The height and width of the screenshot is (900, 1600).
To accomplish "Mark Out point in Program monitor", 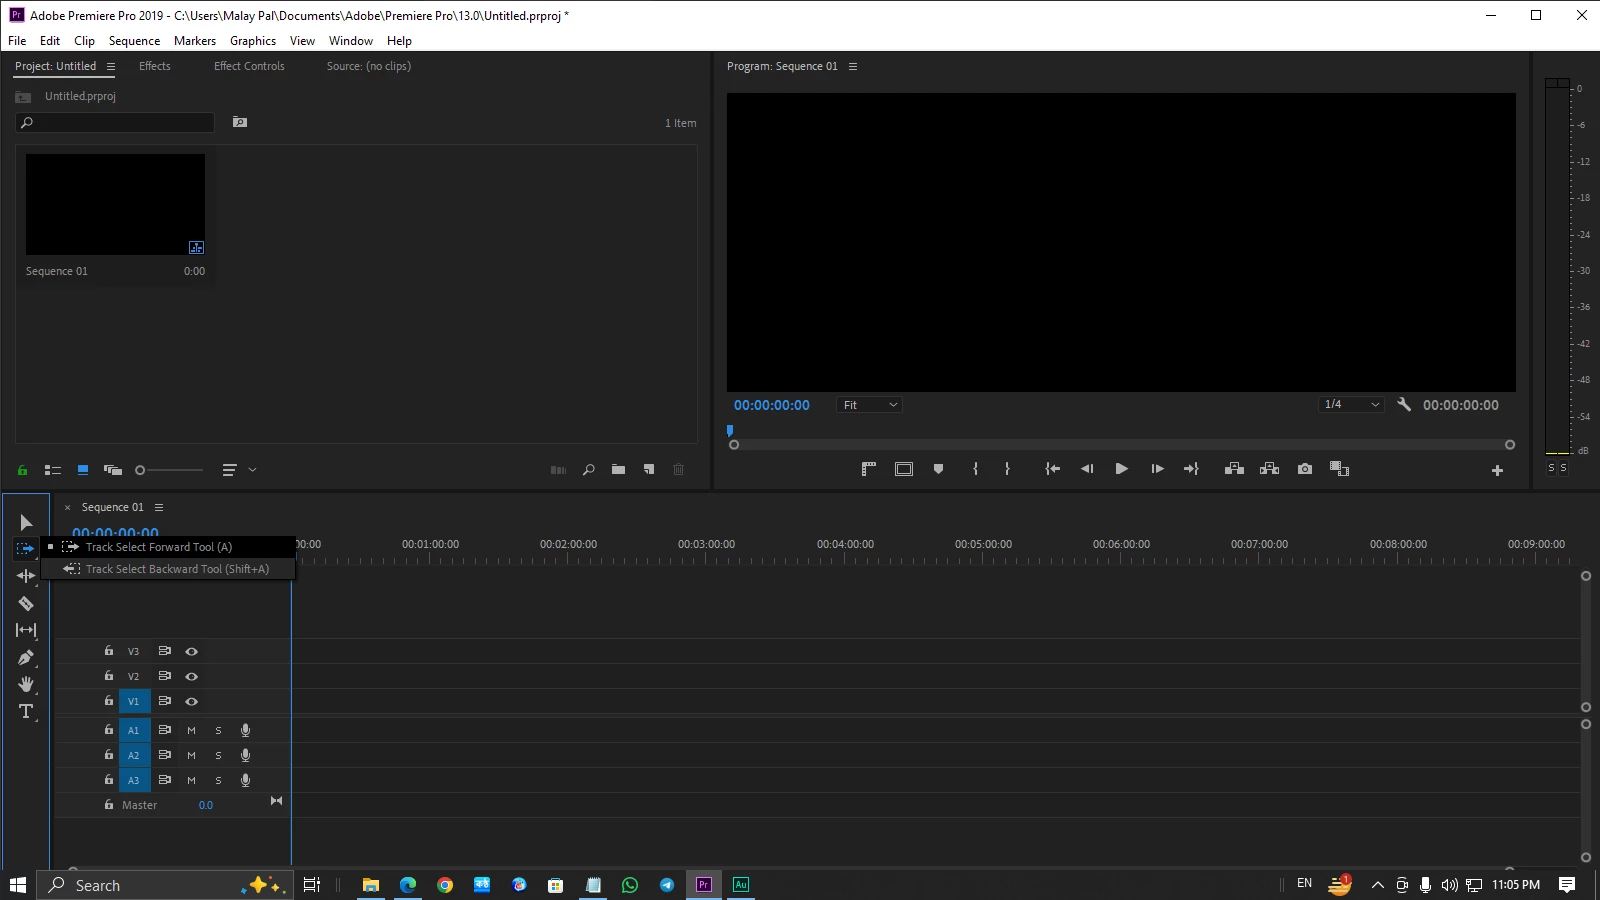I will point(1007,469).
